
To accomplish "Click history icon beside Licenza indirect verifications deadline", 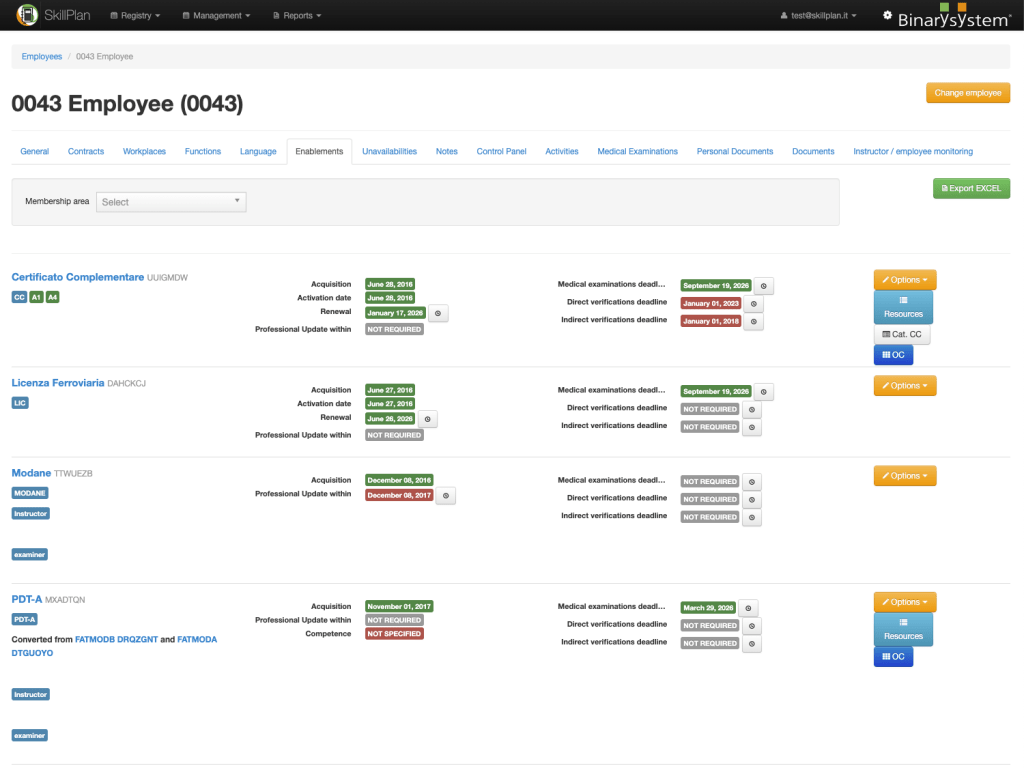I will [752, 427].
